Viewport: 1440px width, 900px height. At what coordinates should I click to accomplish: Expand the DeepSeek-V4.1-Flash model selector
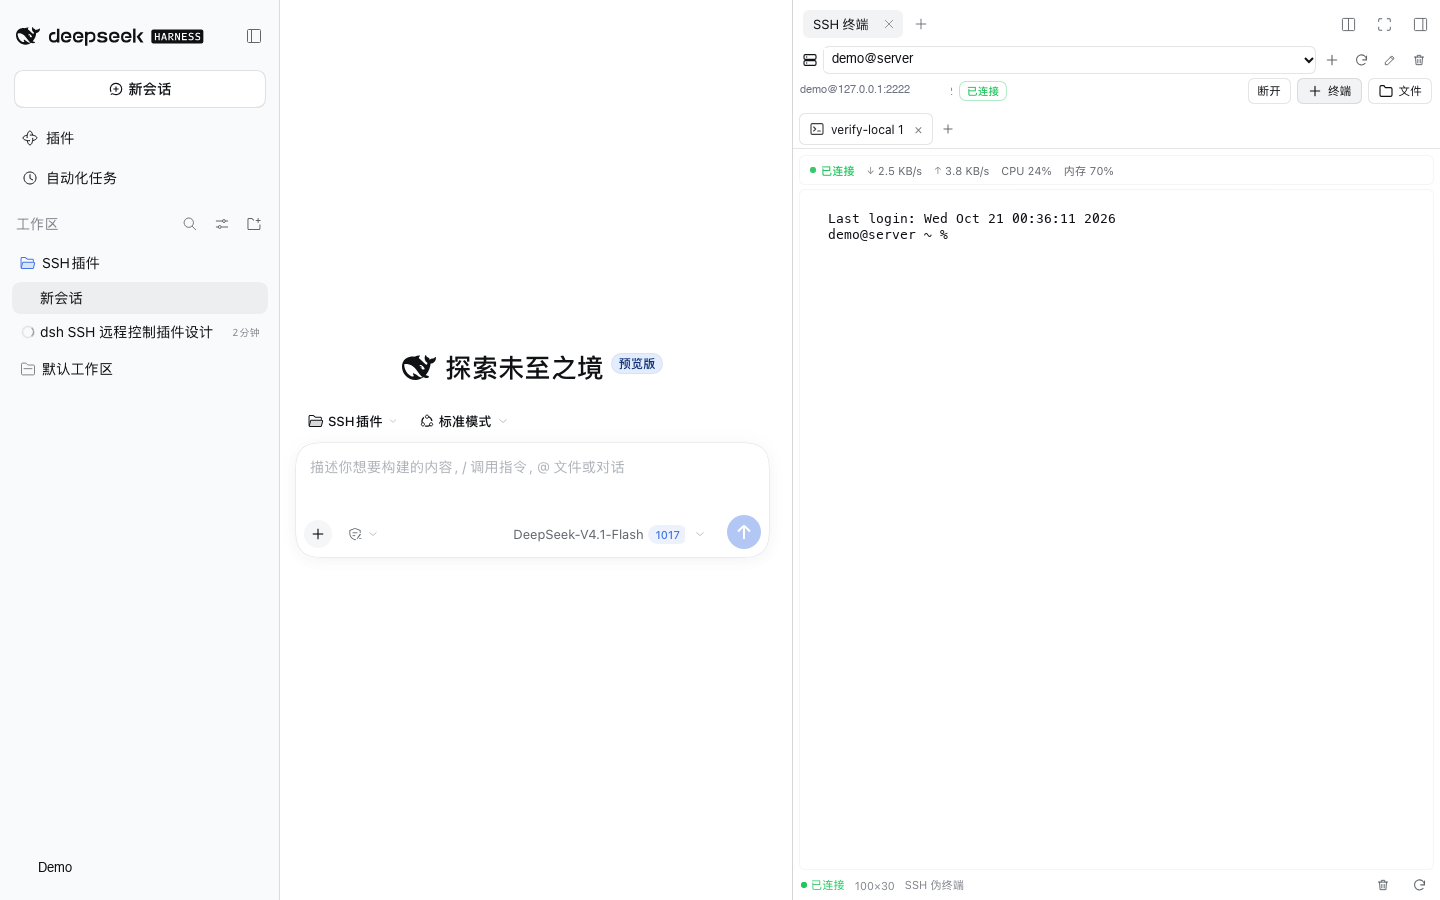pyautogui.click(x=608, y=534)
